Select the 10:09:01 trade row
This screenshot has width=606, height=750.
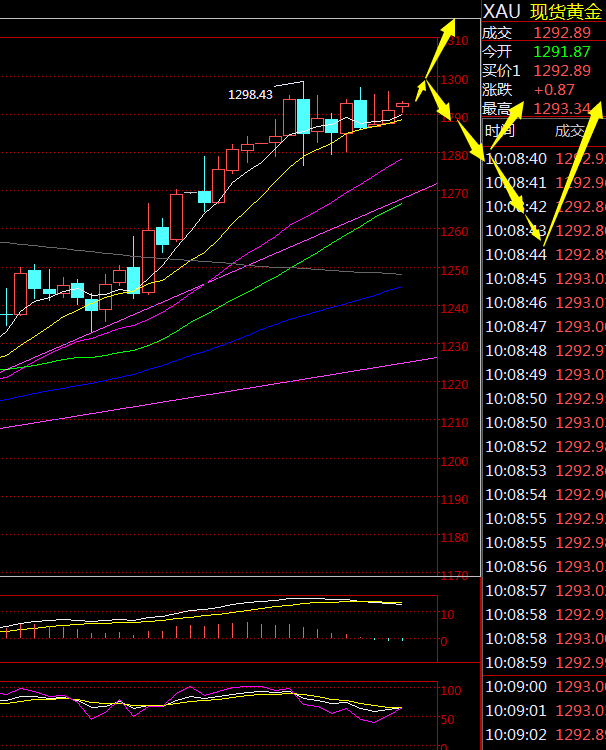coord(544,711)
